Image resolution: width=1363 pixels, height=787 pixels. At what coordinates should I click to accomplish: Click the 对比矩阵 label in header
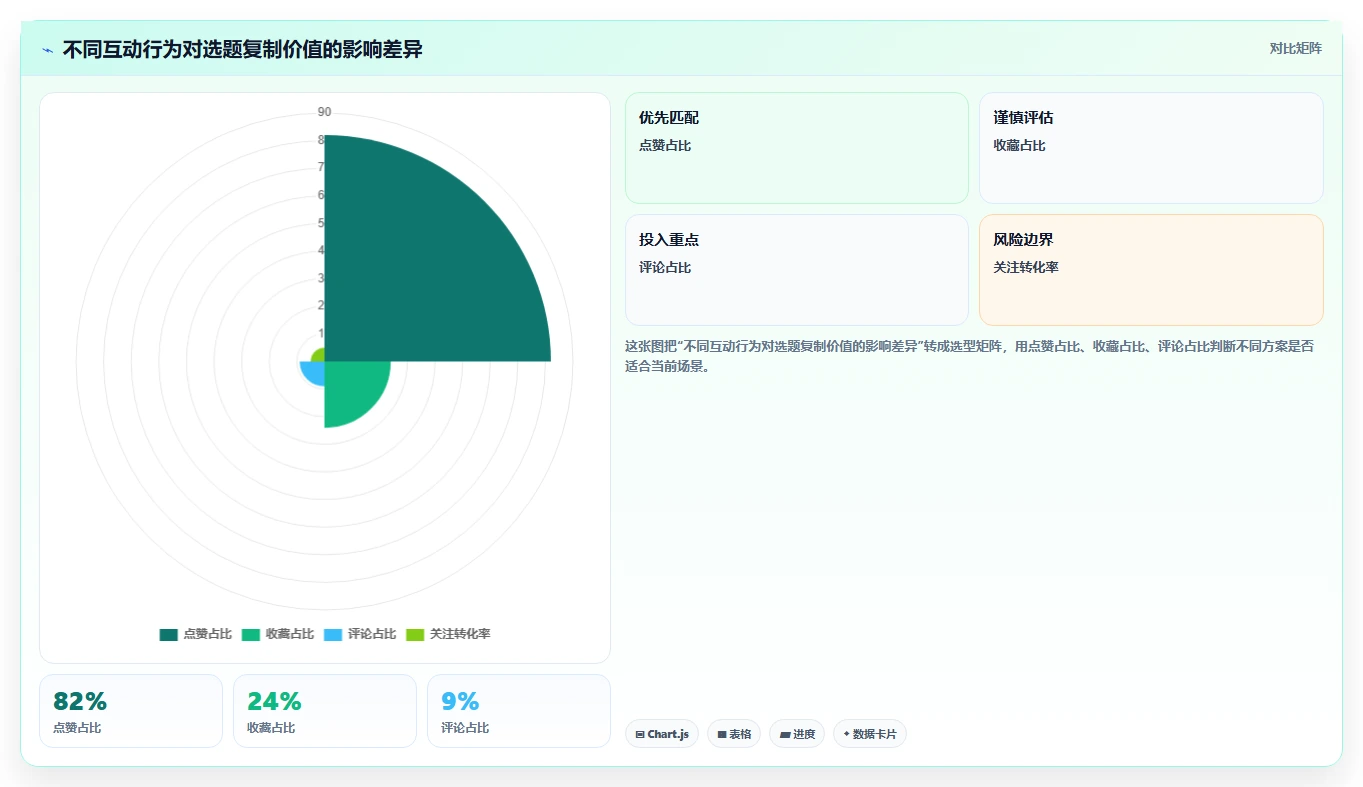pos(1295,49)
